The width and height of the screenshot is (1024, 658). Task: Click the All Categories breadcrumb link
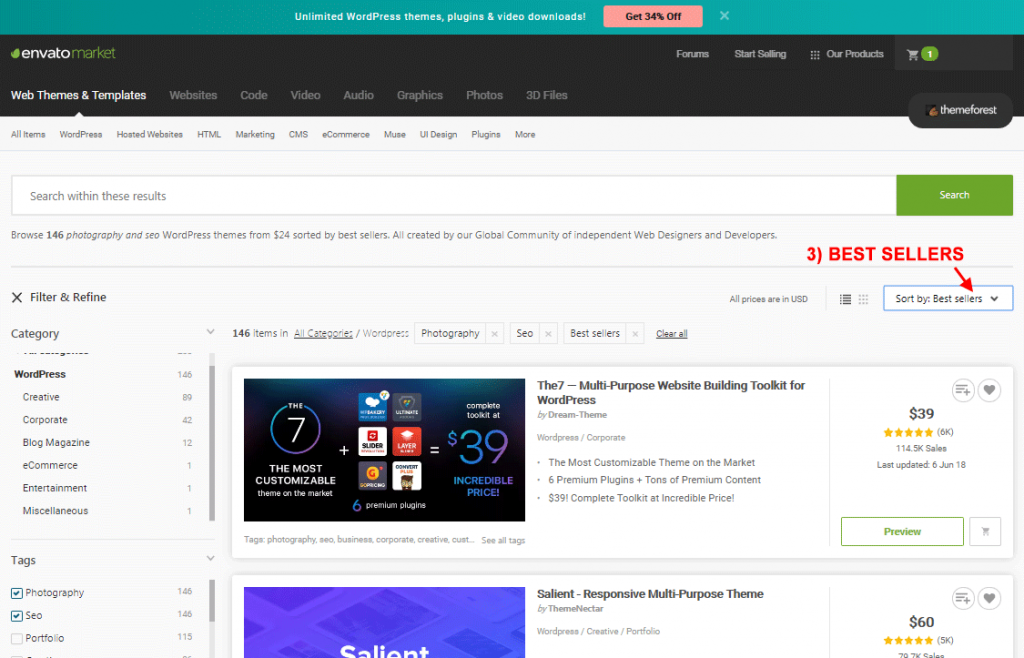pyautogui.click(x=323, y=334)
